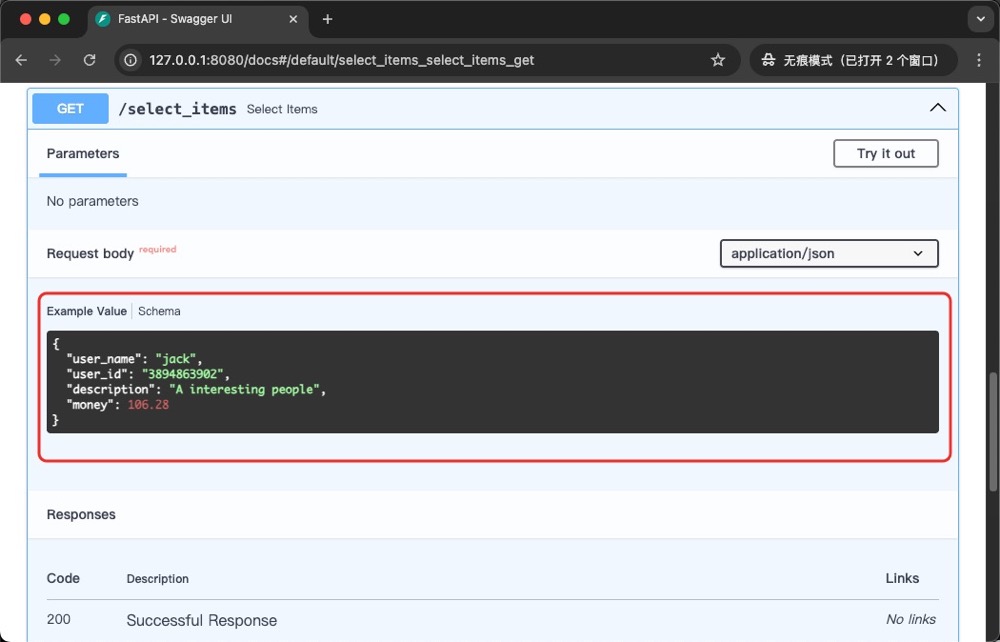The height and width of the screenshot is (642, 1000).
Task: Open a new tab with the plus icon
Action: pyautogui.click(x=328, y=18)
